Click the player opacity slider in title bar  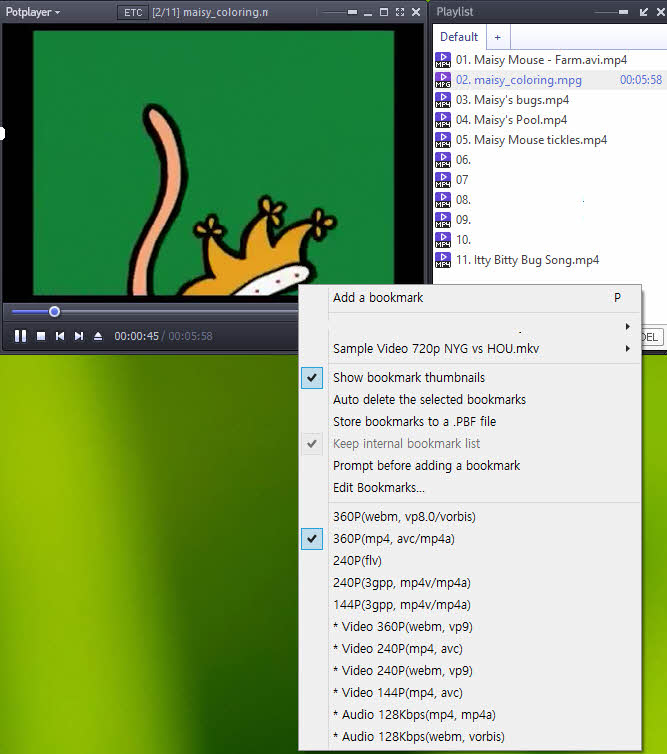pos(341,12)
